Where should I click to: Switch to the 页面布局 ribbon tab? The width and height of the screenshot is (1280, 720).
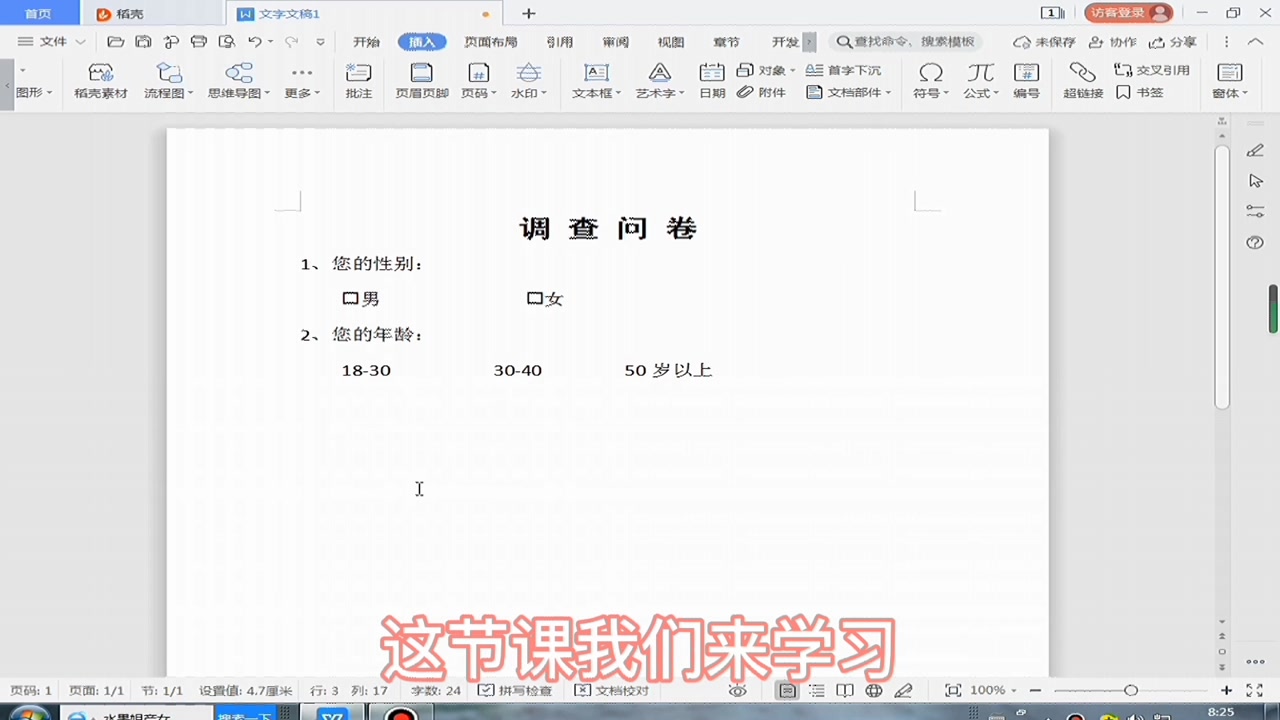point(491,42)
